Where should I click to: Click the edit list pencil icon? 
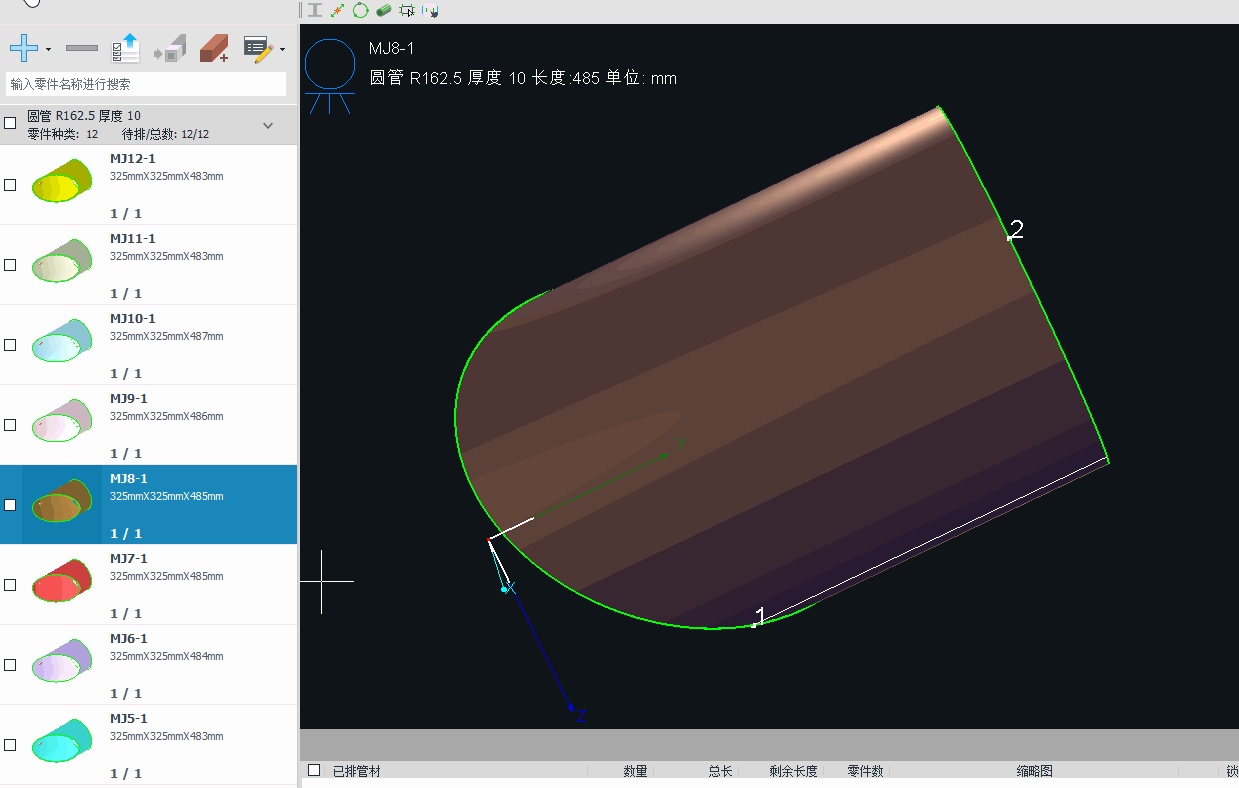(258, 48)
